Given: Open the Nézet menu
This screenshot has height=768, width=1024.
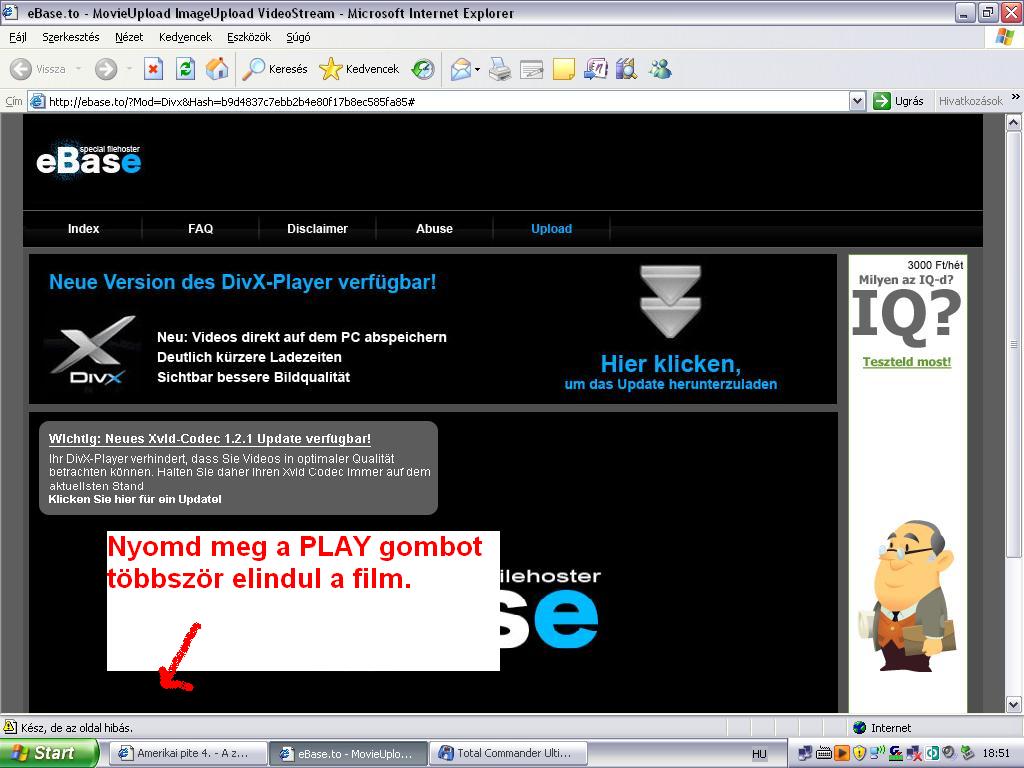Looking at the screenshot, I should 129,37.
